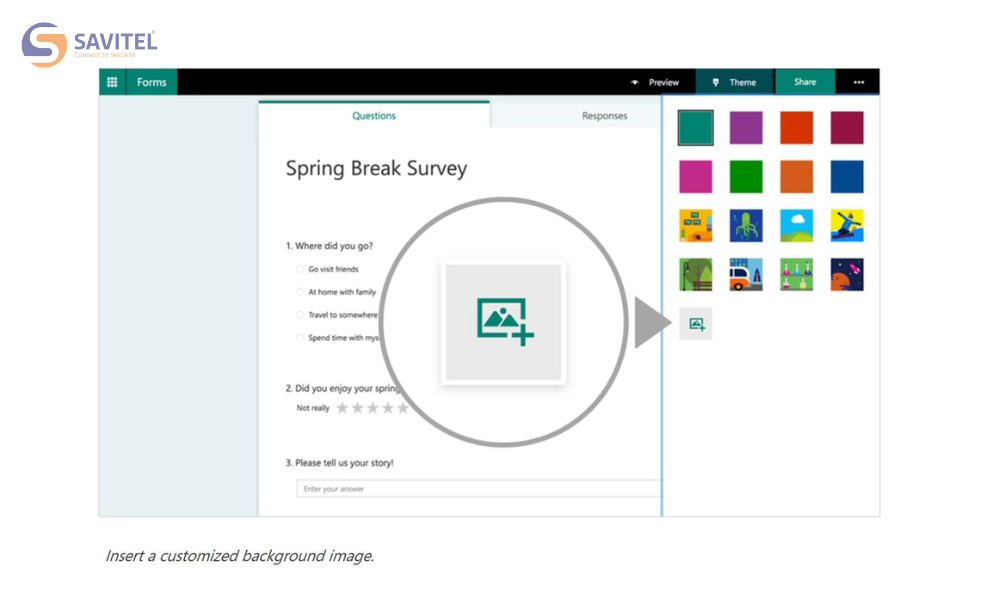Select the blue theme color swatch
Image resolution: width=1000 pixels, height=600 pixels.
pos(847,177)
